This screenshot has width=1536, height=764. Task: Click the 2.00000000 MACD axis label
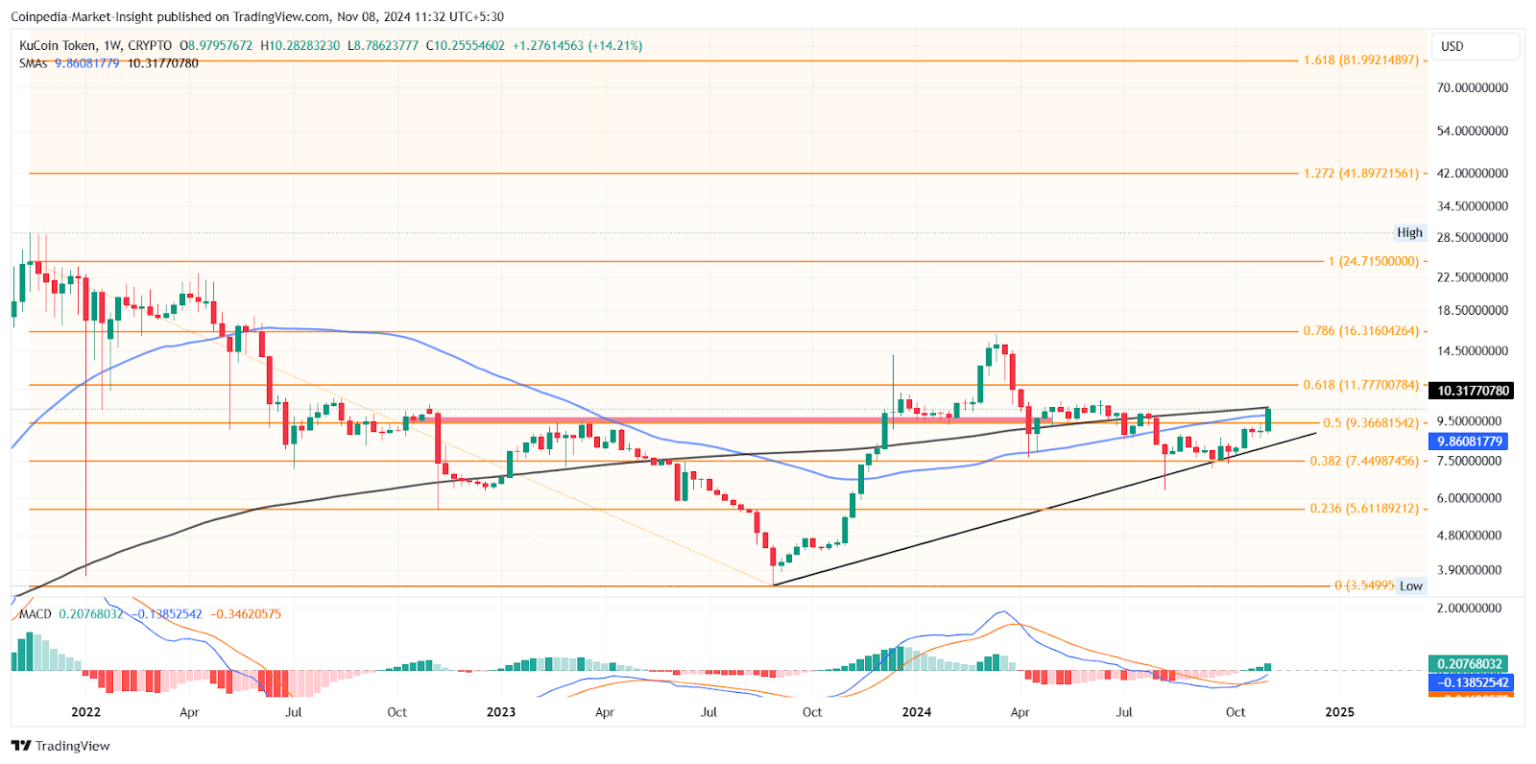pyautogui.click(x=1469, y=608)
